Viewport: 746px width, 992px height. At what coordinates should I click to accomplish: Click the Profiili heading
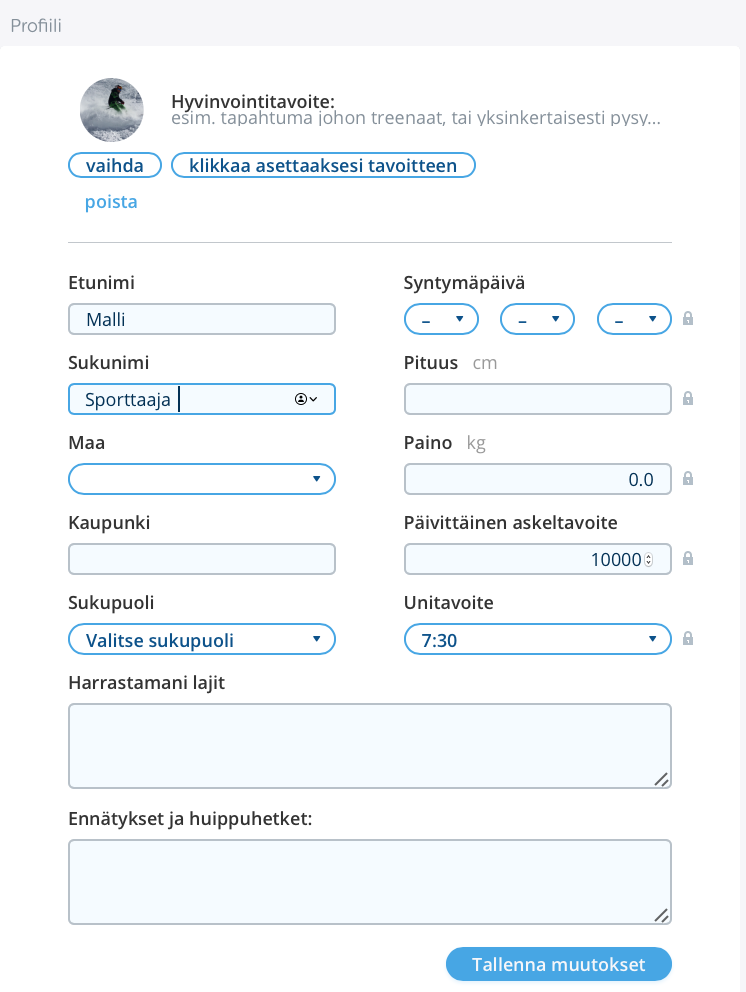coord(34,25)
